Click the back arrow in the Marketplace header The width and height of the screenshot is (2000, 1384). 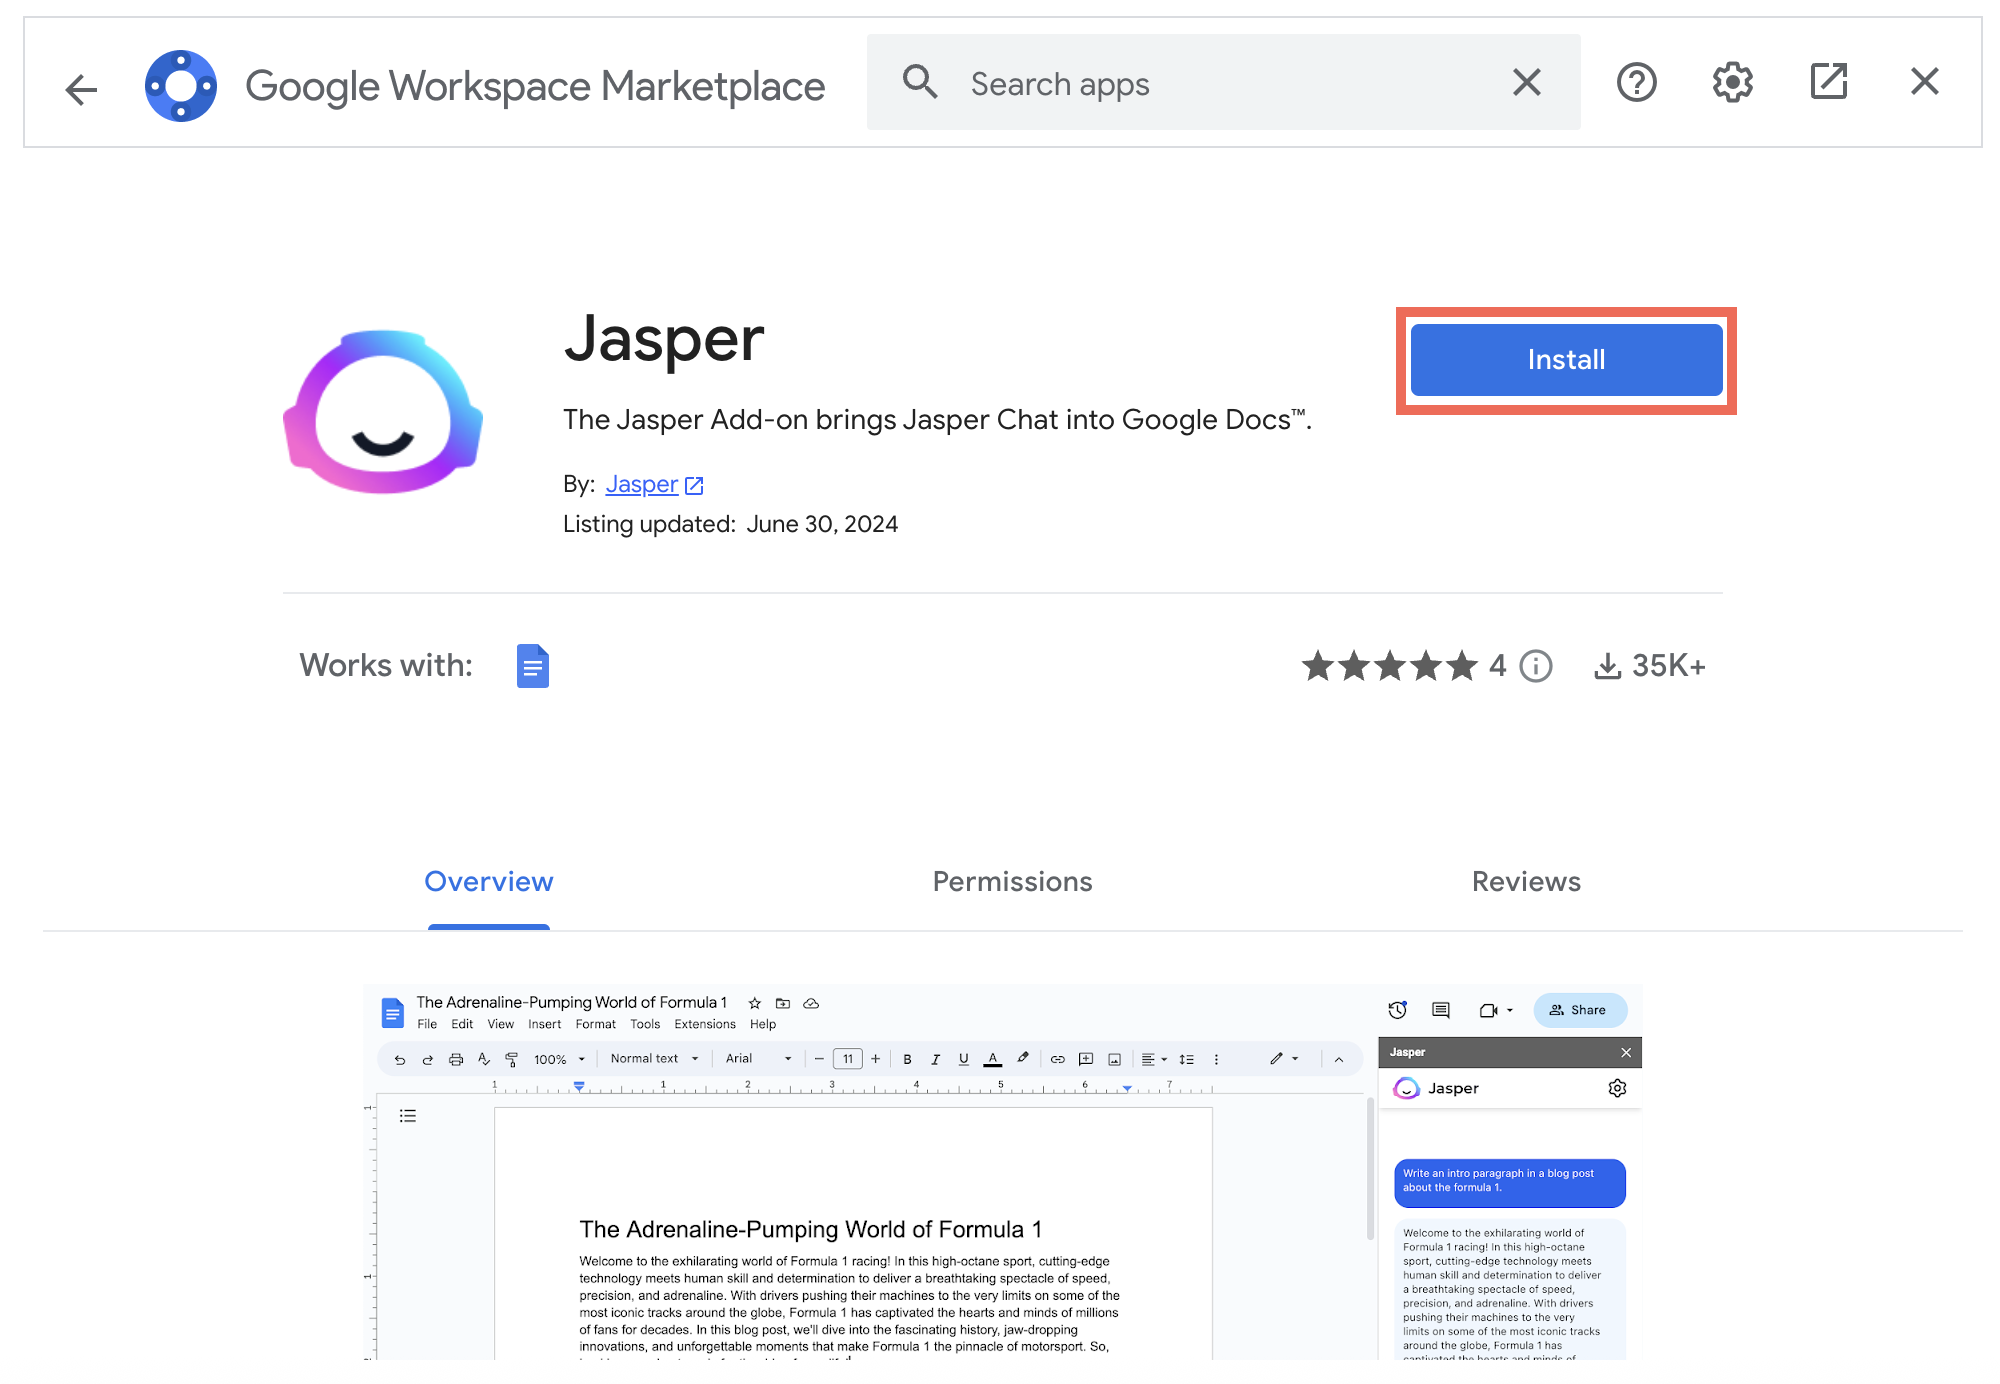(81, 88)
